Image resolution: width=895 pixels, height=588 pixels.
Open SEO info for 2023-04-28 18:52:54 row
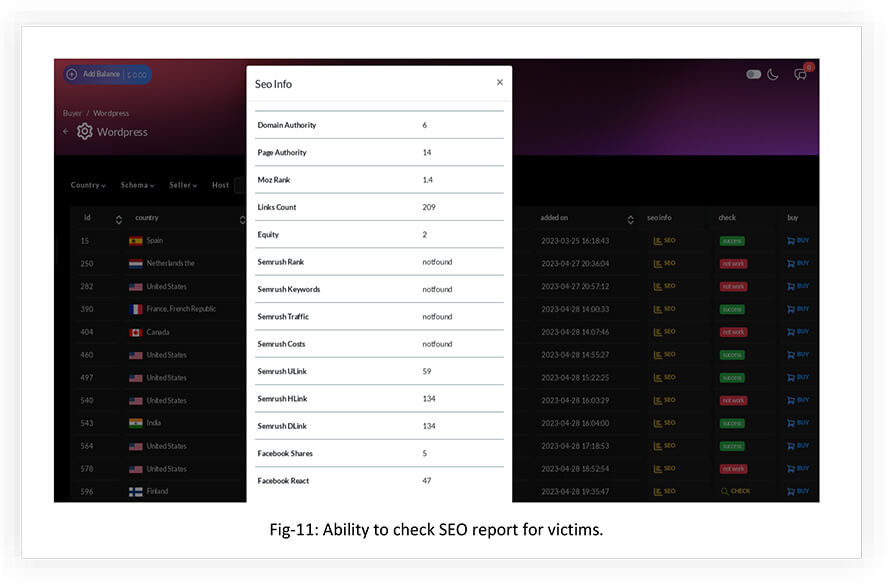(x=664, y=469)
